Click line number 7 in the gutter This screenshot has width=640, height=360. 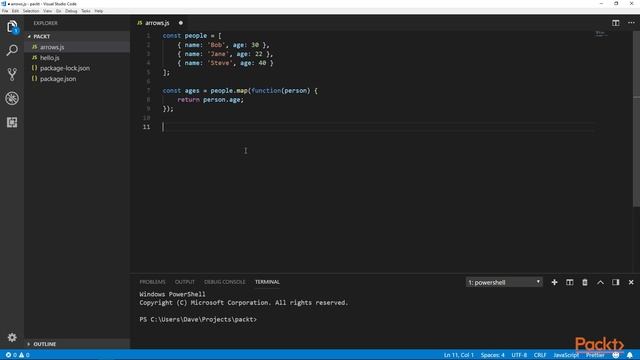pyautogui.click(x=148, y=91)
